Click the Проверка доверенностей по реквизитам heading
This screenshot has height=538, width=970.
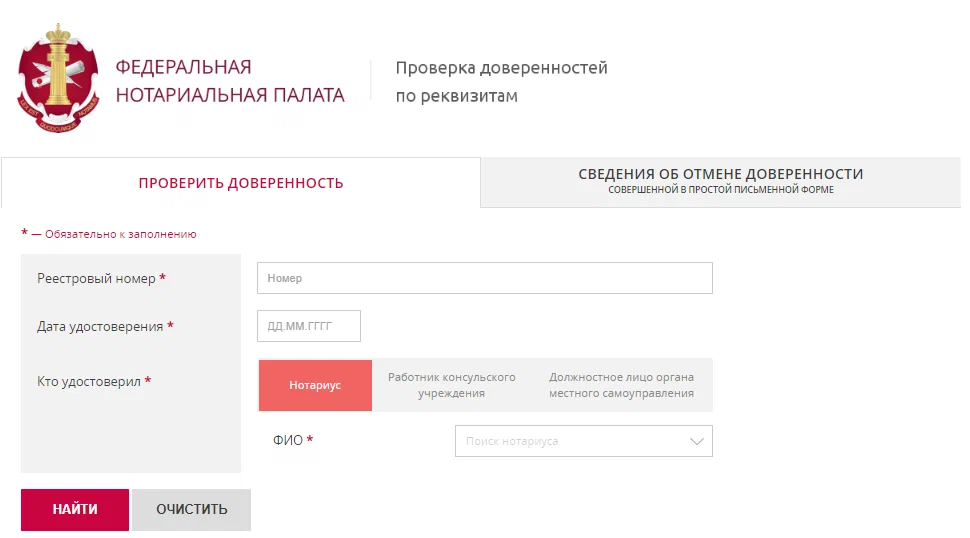point(501,82)
